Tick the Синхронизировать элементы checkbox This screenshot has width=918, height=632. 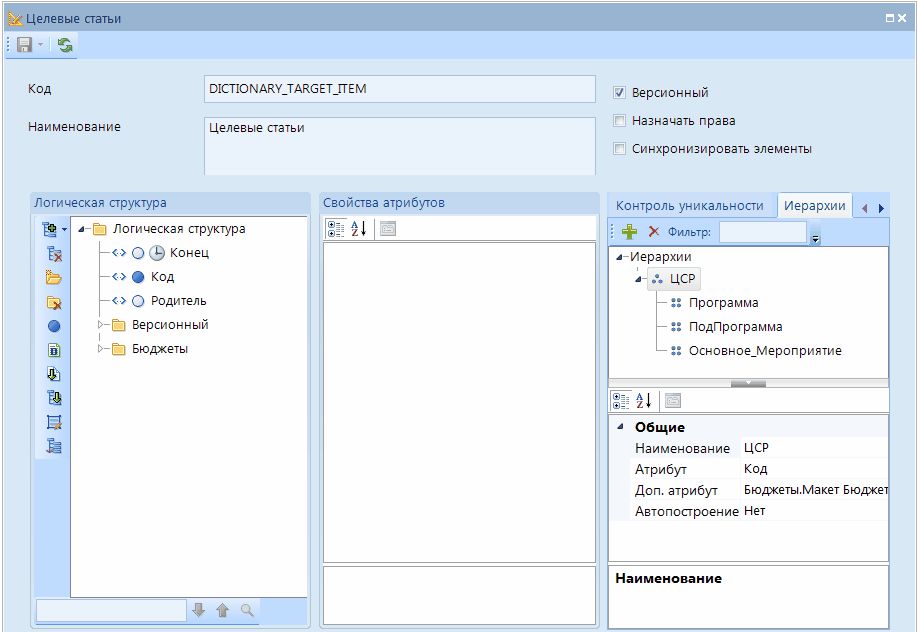(x=620, y=149)
